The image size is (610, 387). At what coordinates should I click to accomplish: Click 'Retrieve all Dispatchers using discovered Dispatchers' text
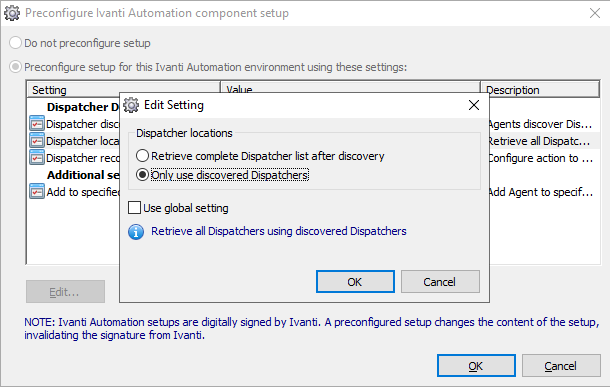coord(279,231)
